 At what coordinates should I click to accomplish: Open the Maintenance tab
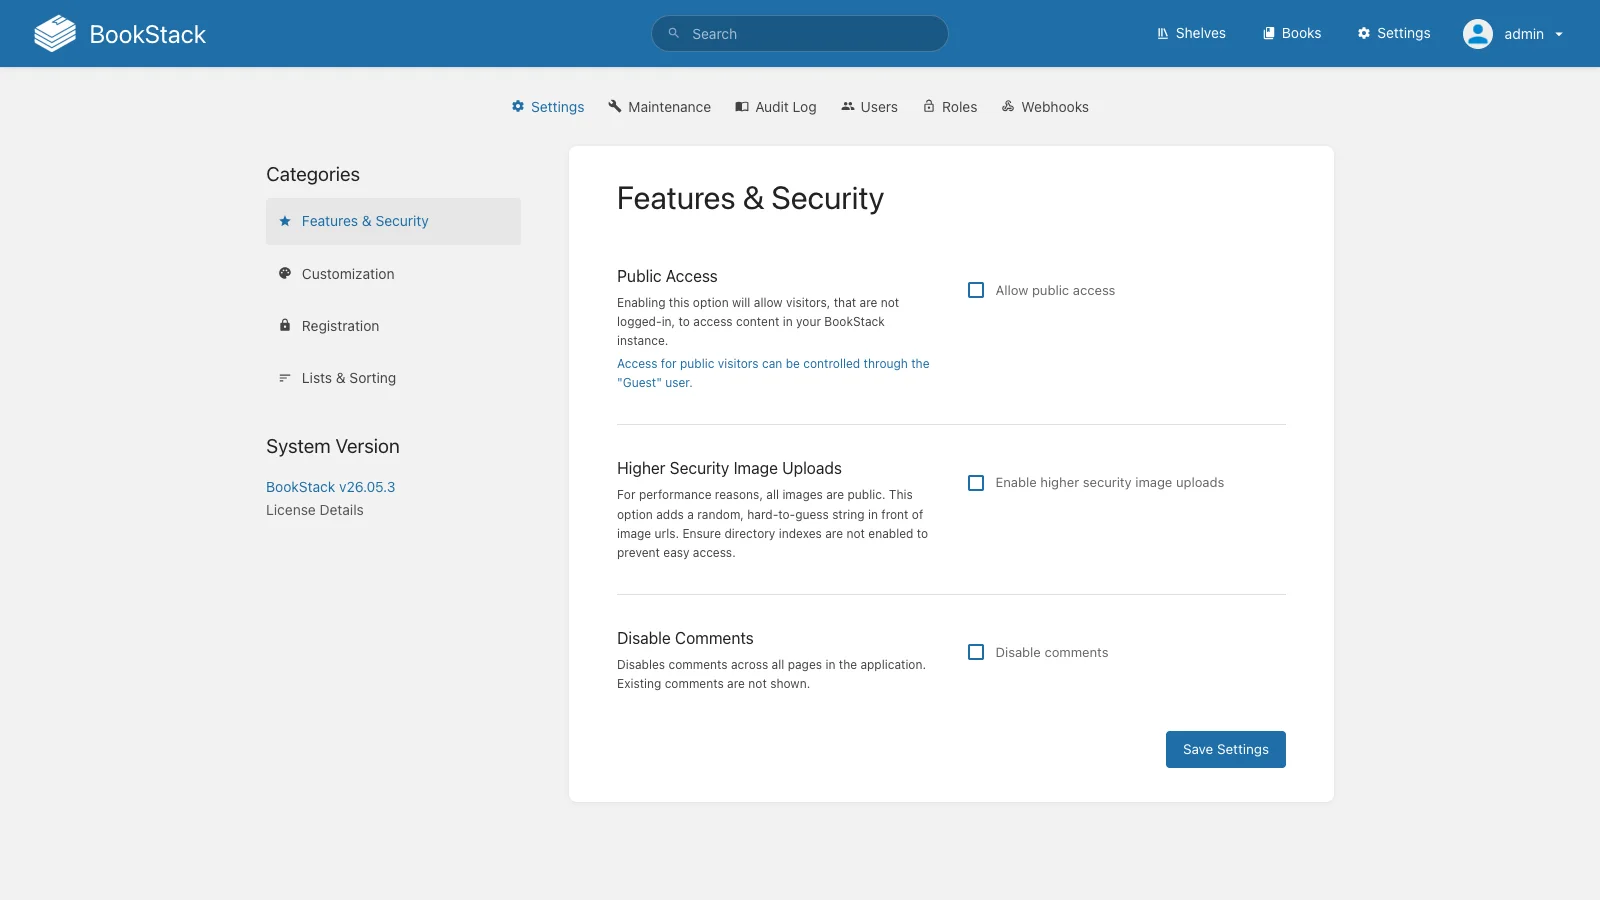[x=660, y=107]
